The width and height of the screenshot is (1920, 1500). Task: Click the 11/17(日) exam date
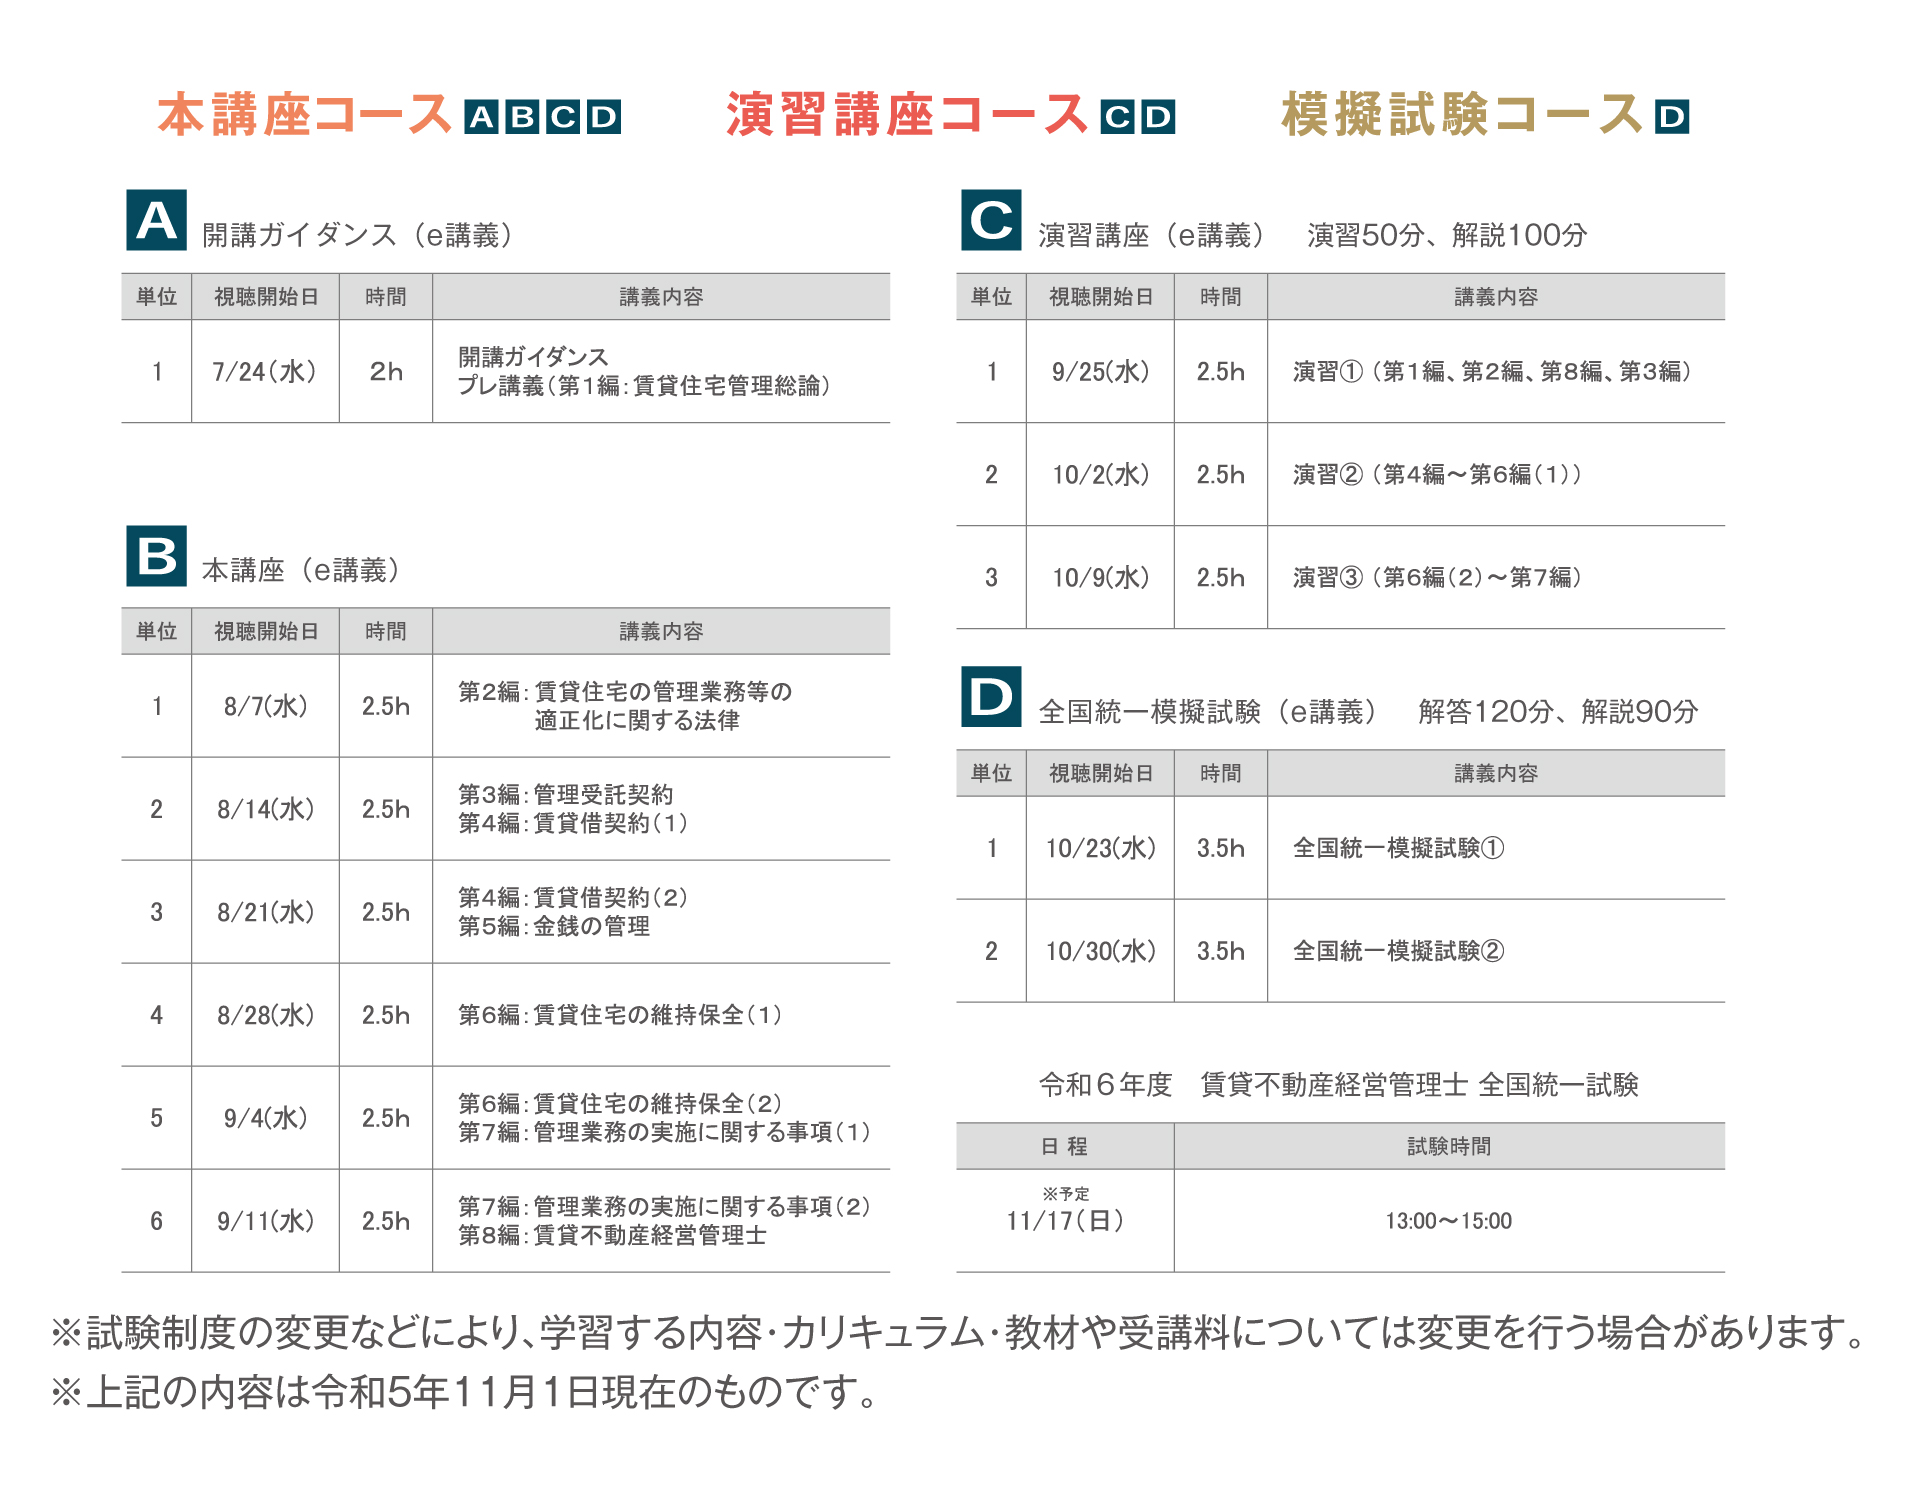click(1065, 1221)
